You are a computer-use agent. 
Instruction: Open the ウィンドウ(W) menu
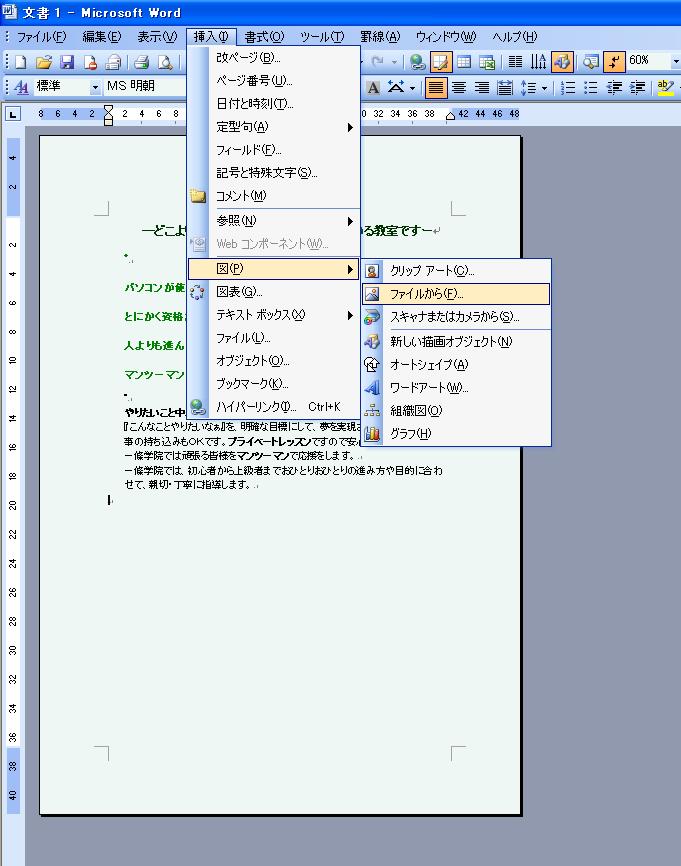[x=446, y=37]
